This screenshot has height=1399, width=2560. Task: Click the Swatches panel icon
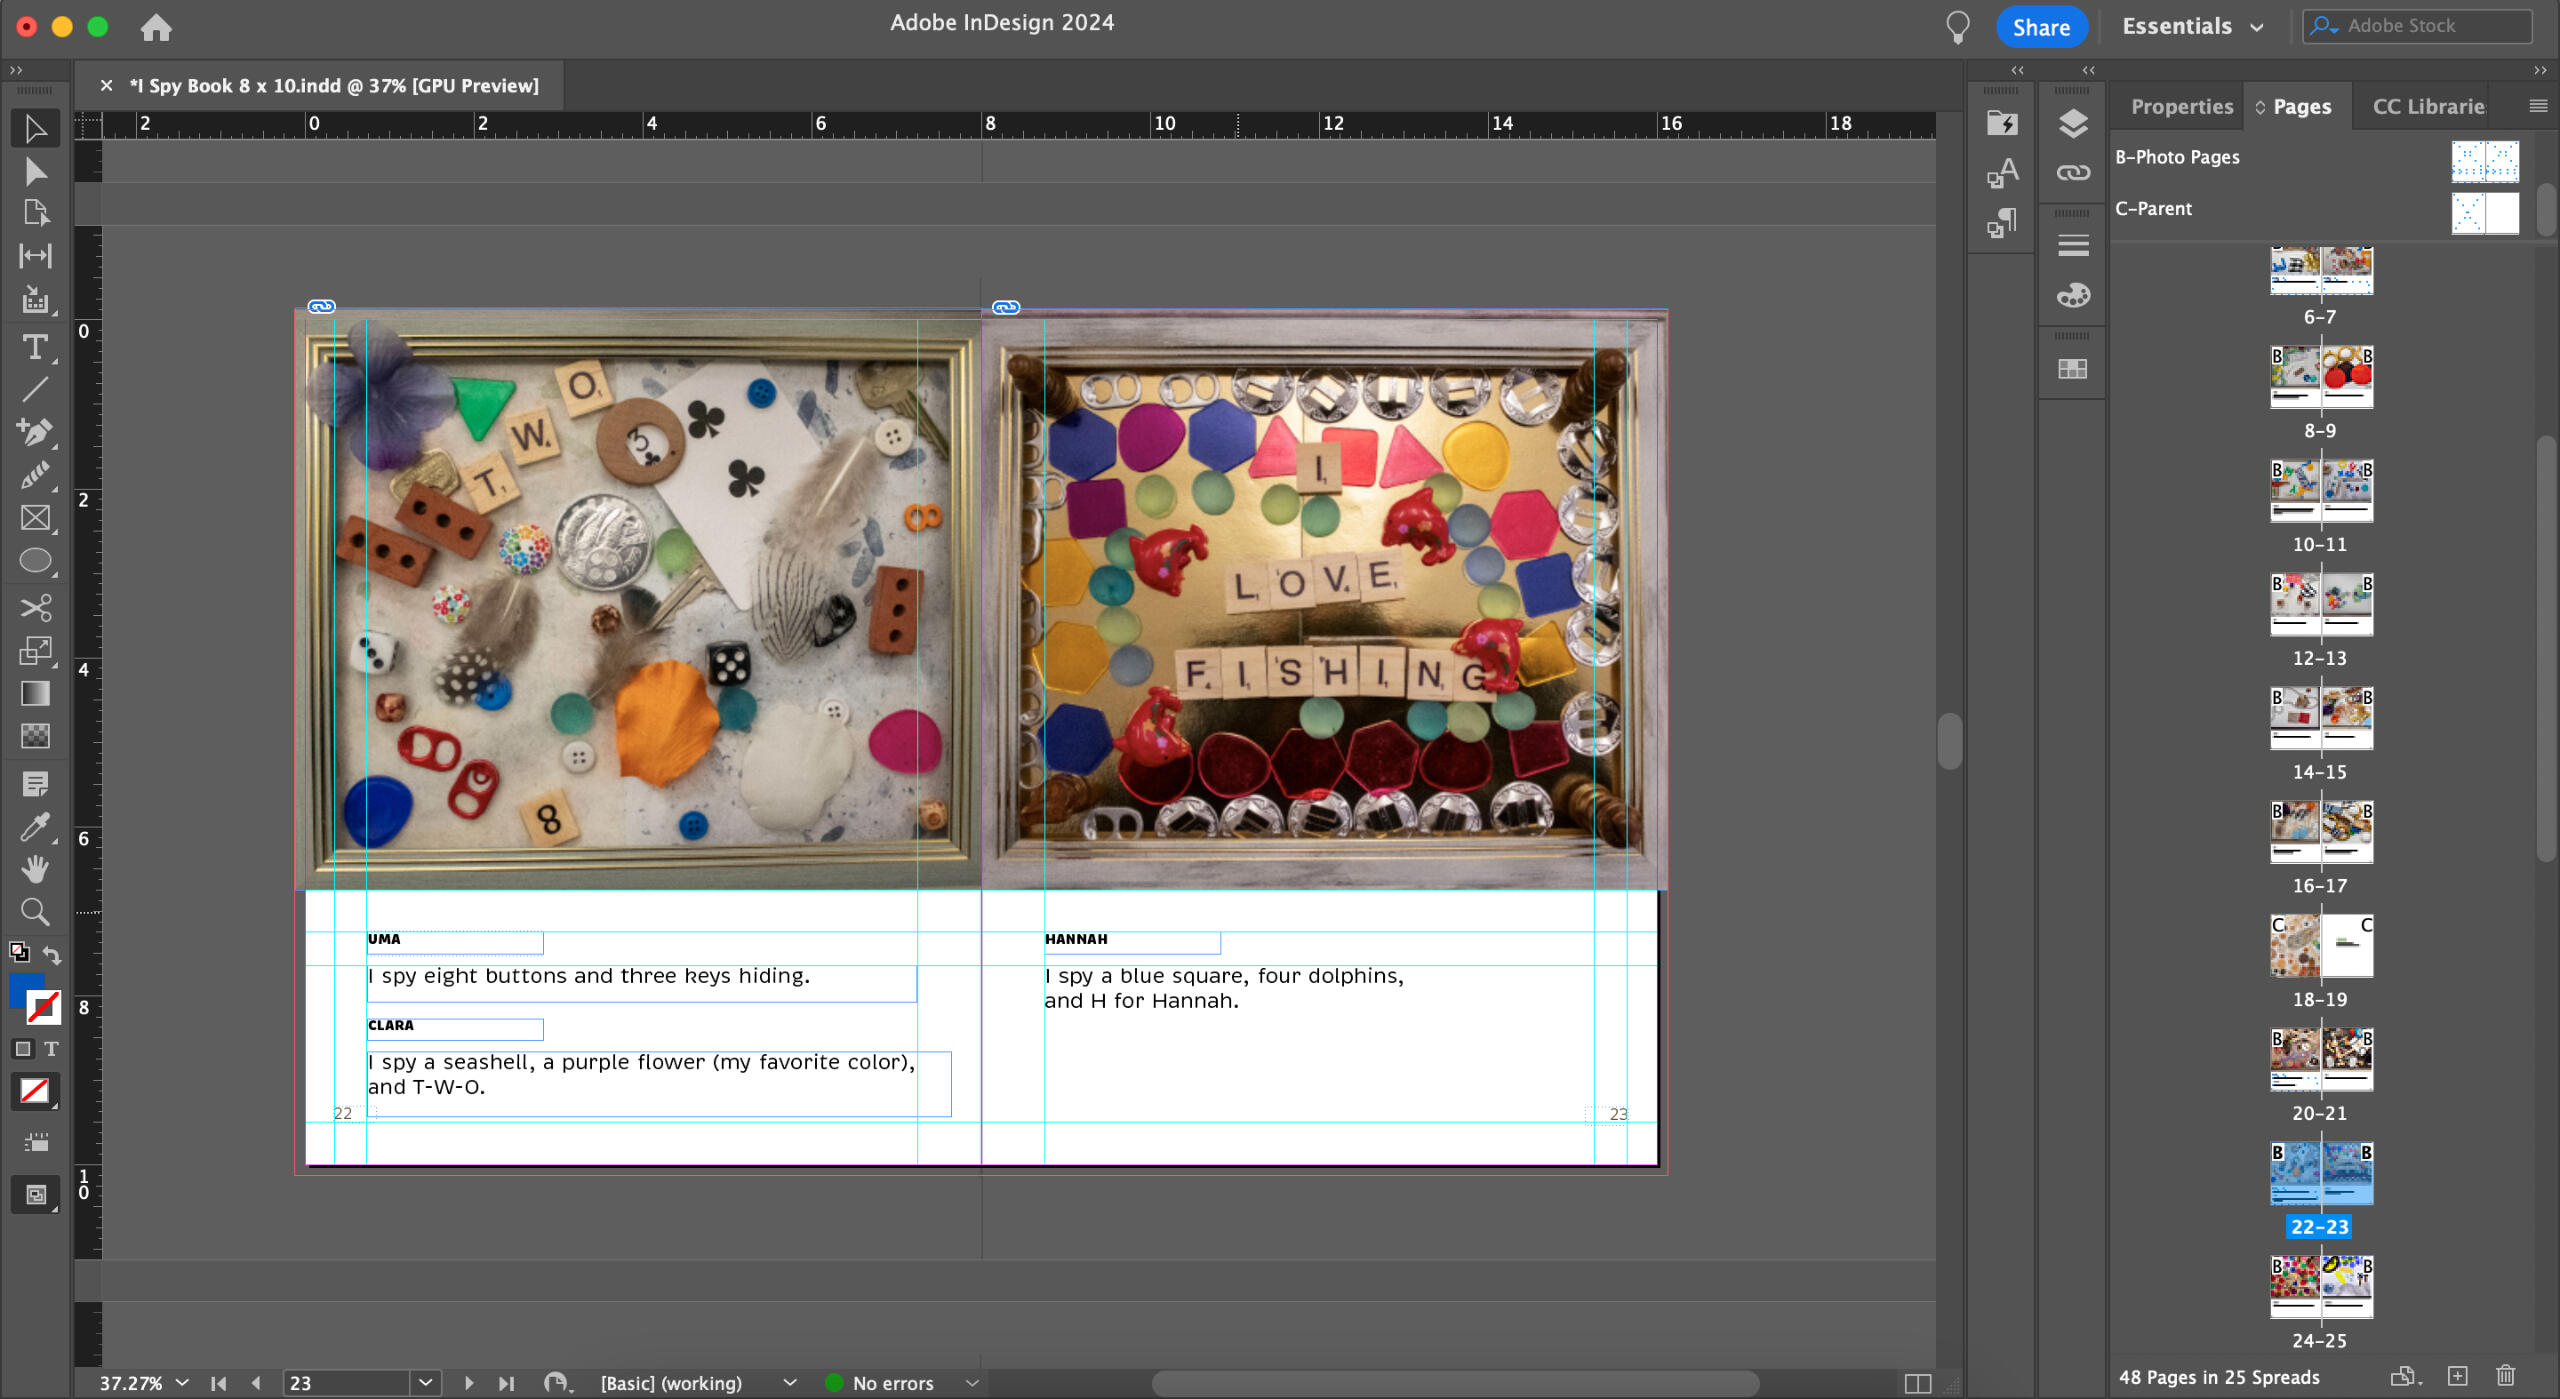pyautogui.click(x=2073, y=369)
